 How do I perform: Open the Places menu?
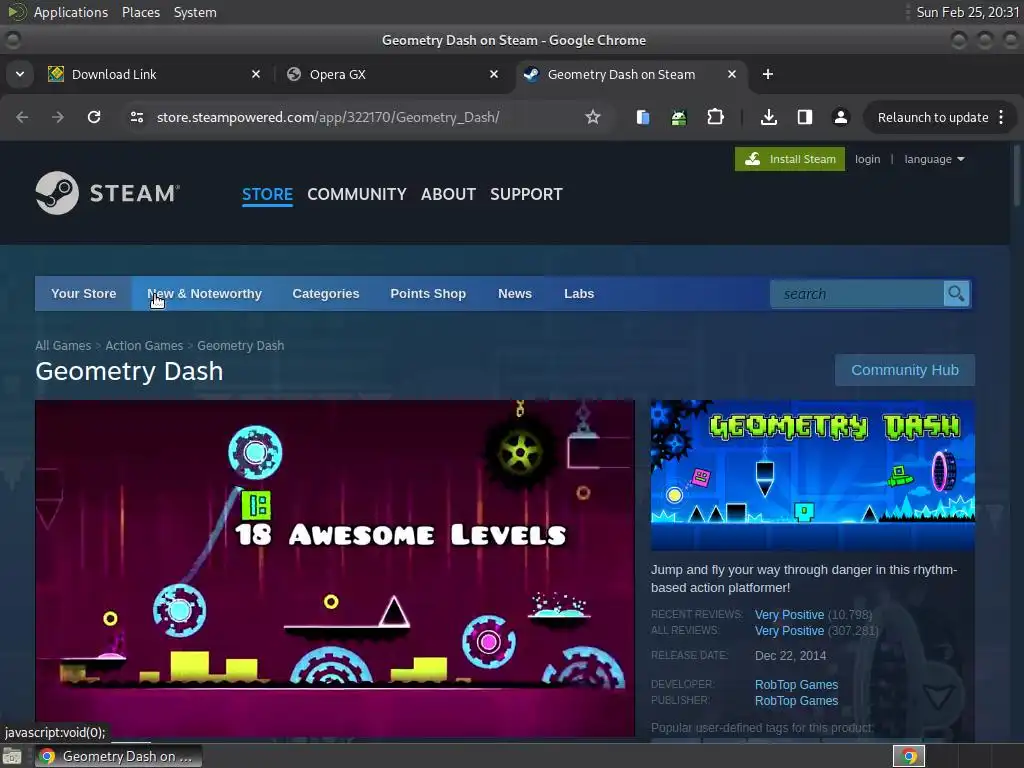[140, 12]
